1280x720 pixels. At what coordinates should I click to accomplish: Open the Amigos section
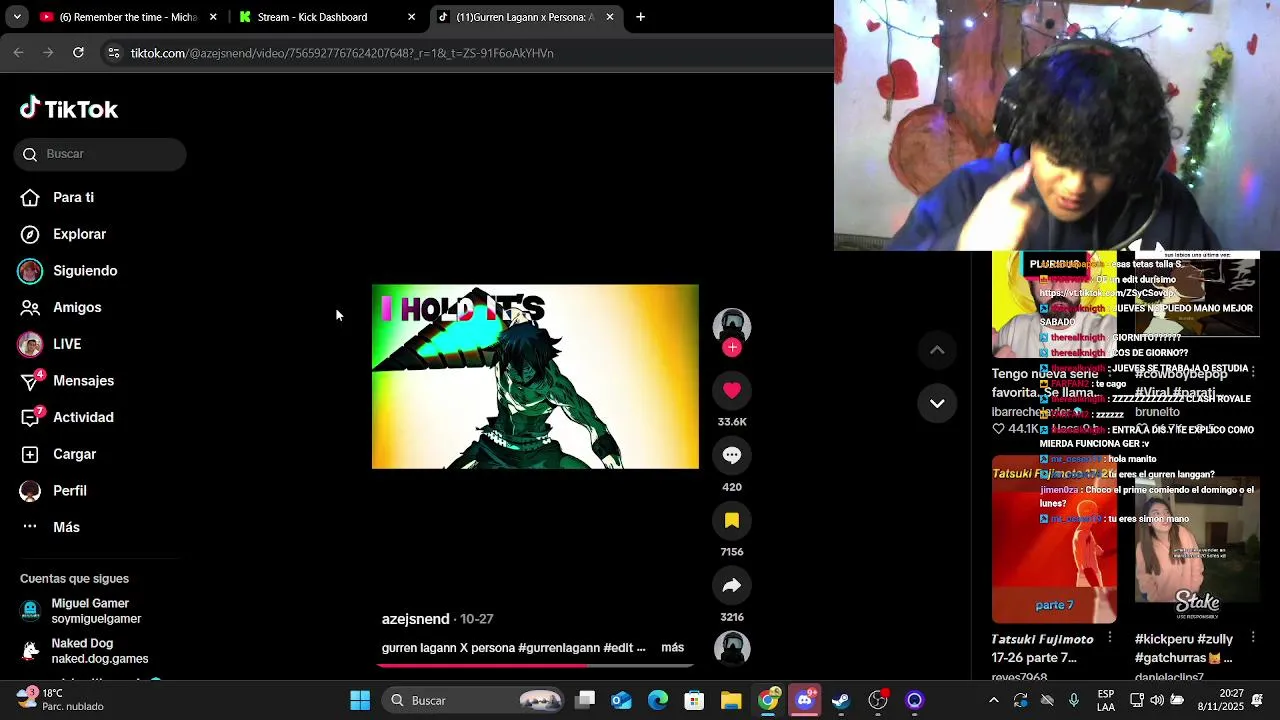[x=61, y=307]
